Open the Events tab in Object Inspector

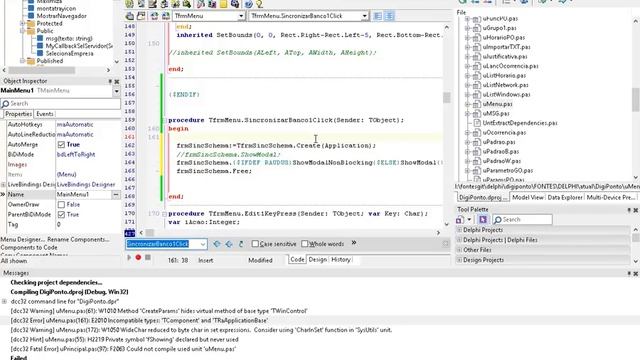point(44,114)
